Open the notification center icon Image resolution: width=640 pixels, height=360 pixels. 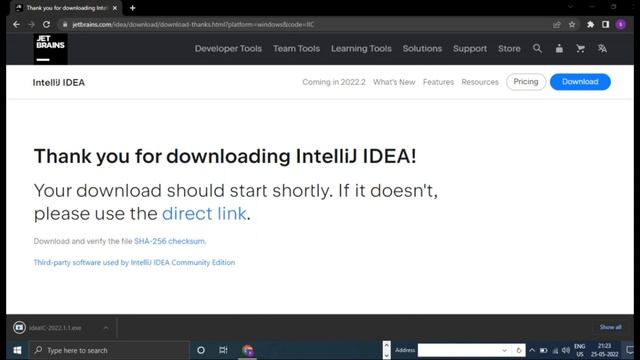point(630,350)
